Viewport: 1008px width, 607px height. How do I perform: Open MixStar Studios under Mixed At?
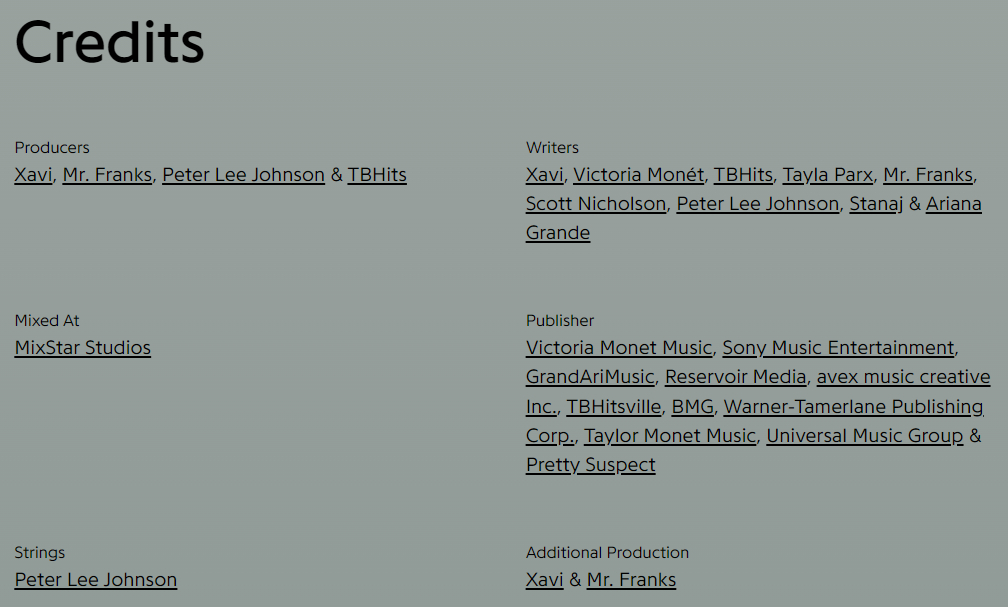point(82,348)
